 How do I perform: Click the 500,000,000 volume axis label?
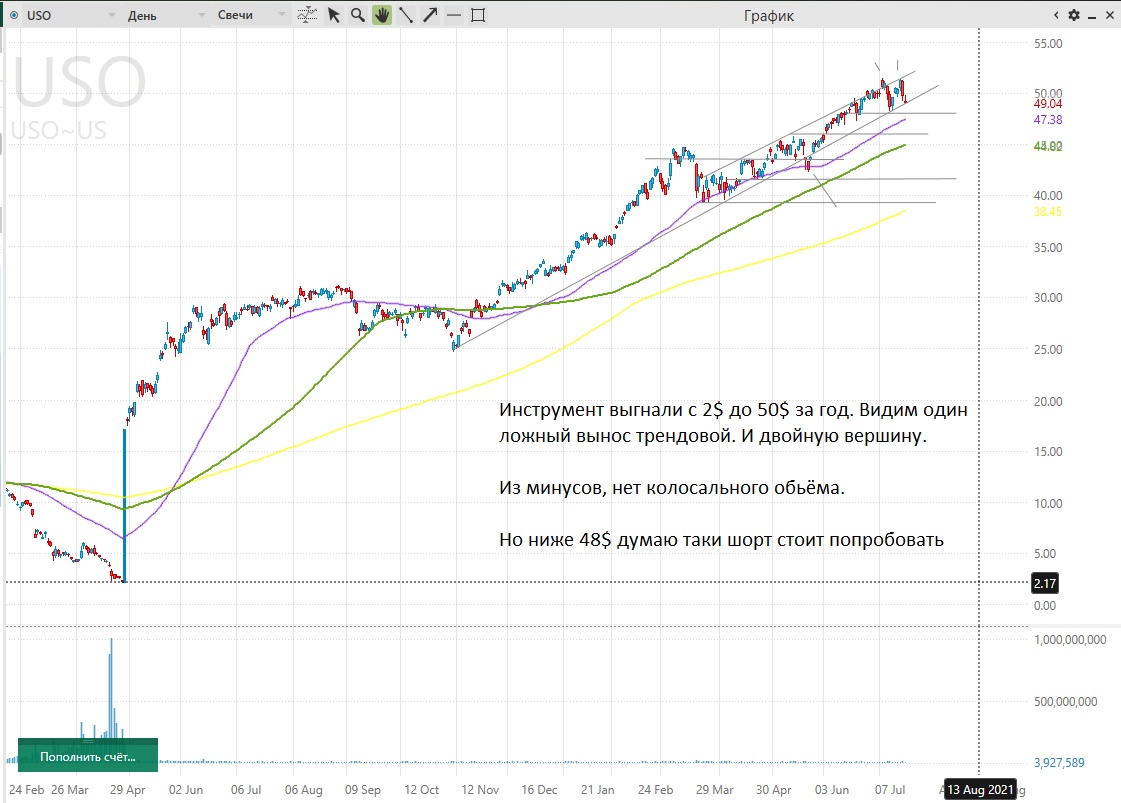[x=1065, y=701]
